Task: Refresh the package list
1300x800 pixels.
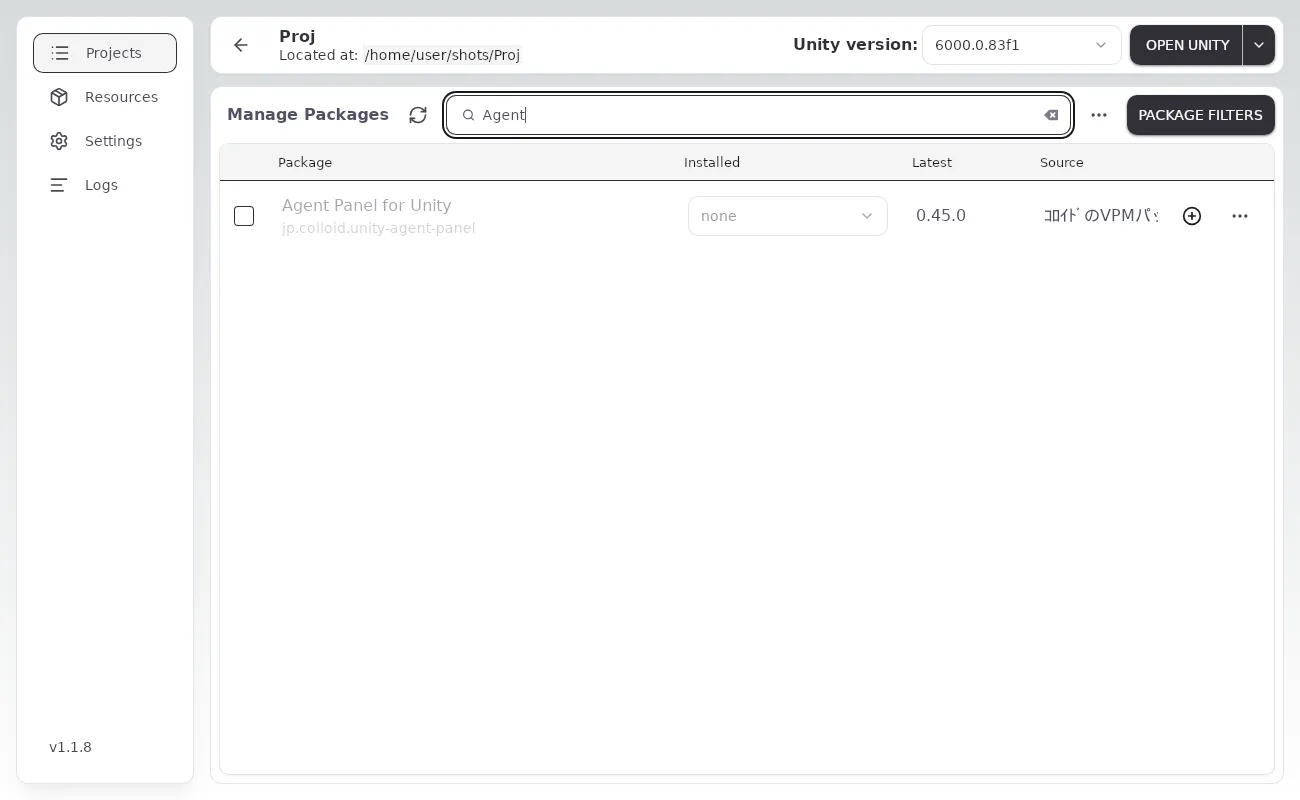Action: coord(418,115)
